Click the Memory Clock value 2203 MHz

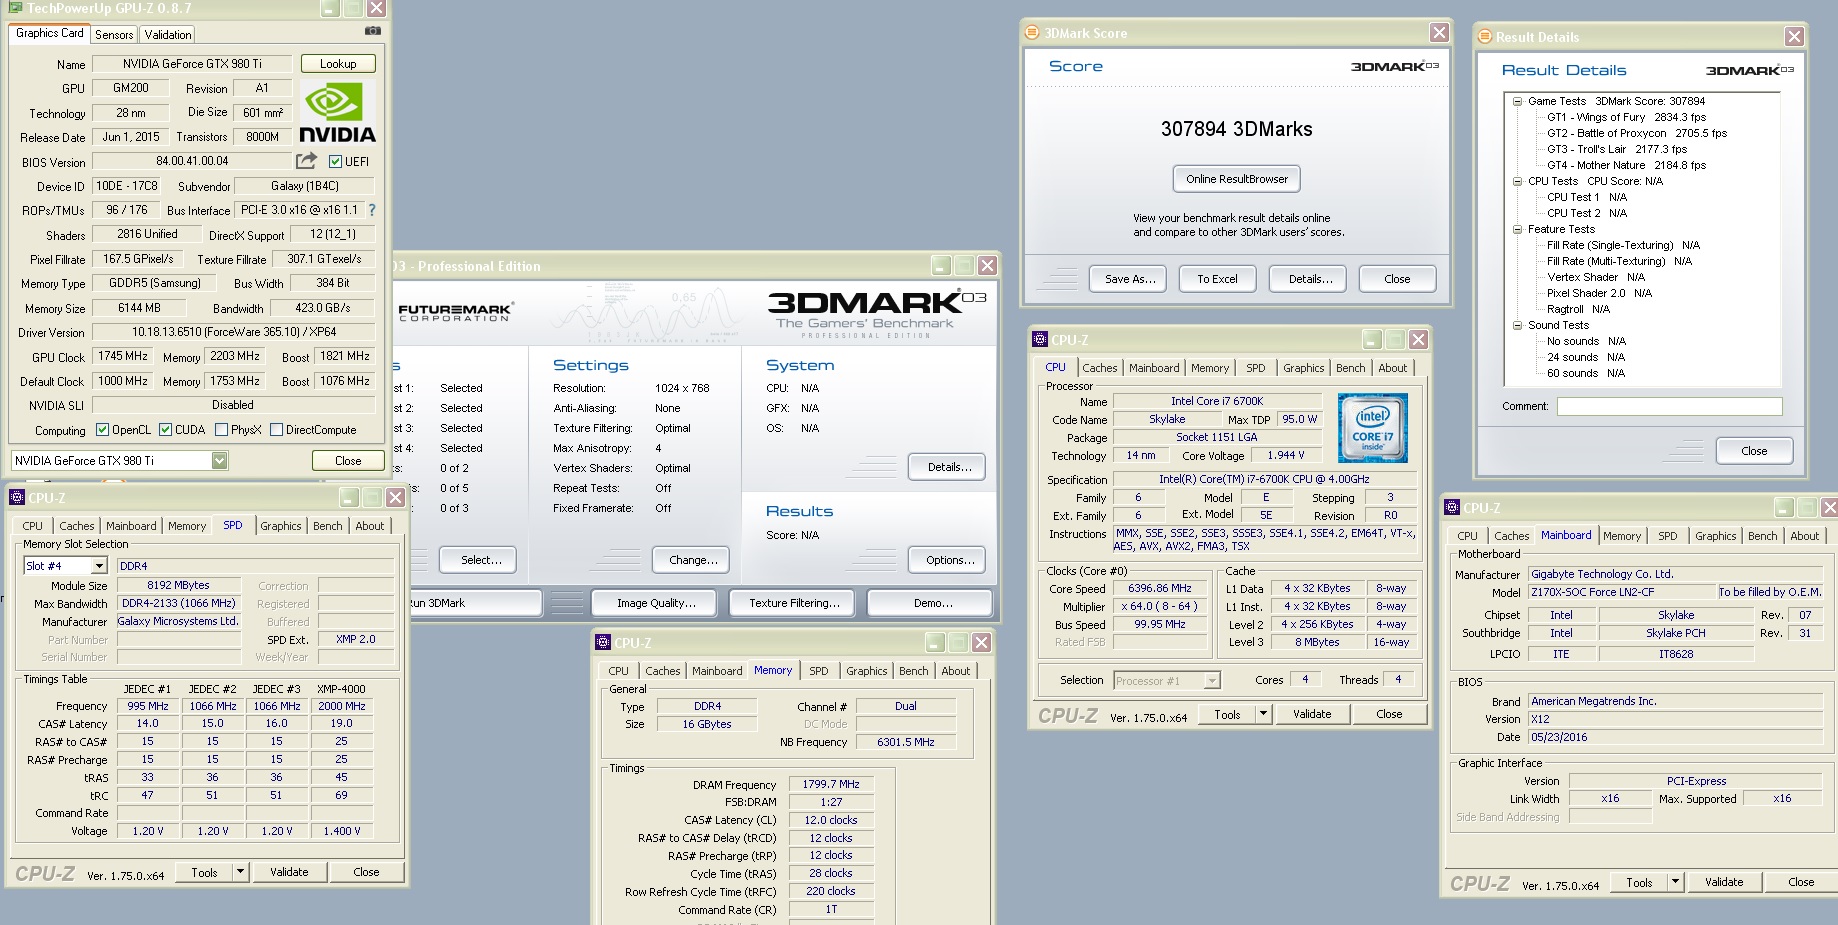235,356
